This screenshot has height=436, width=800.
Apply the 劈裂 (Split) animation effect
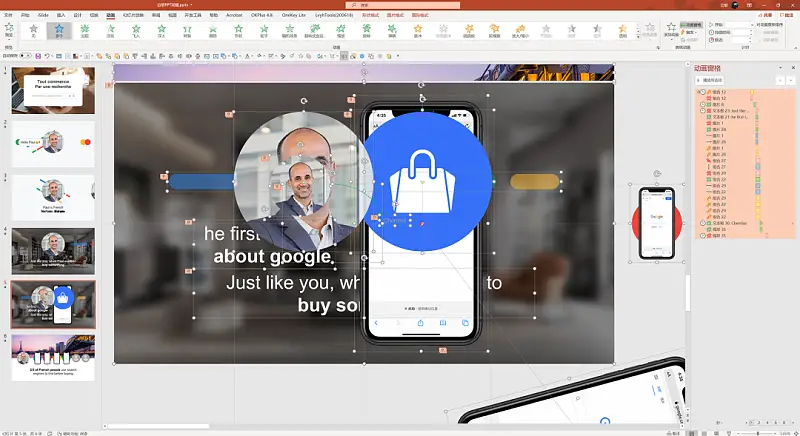[187, 31]
